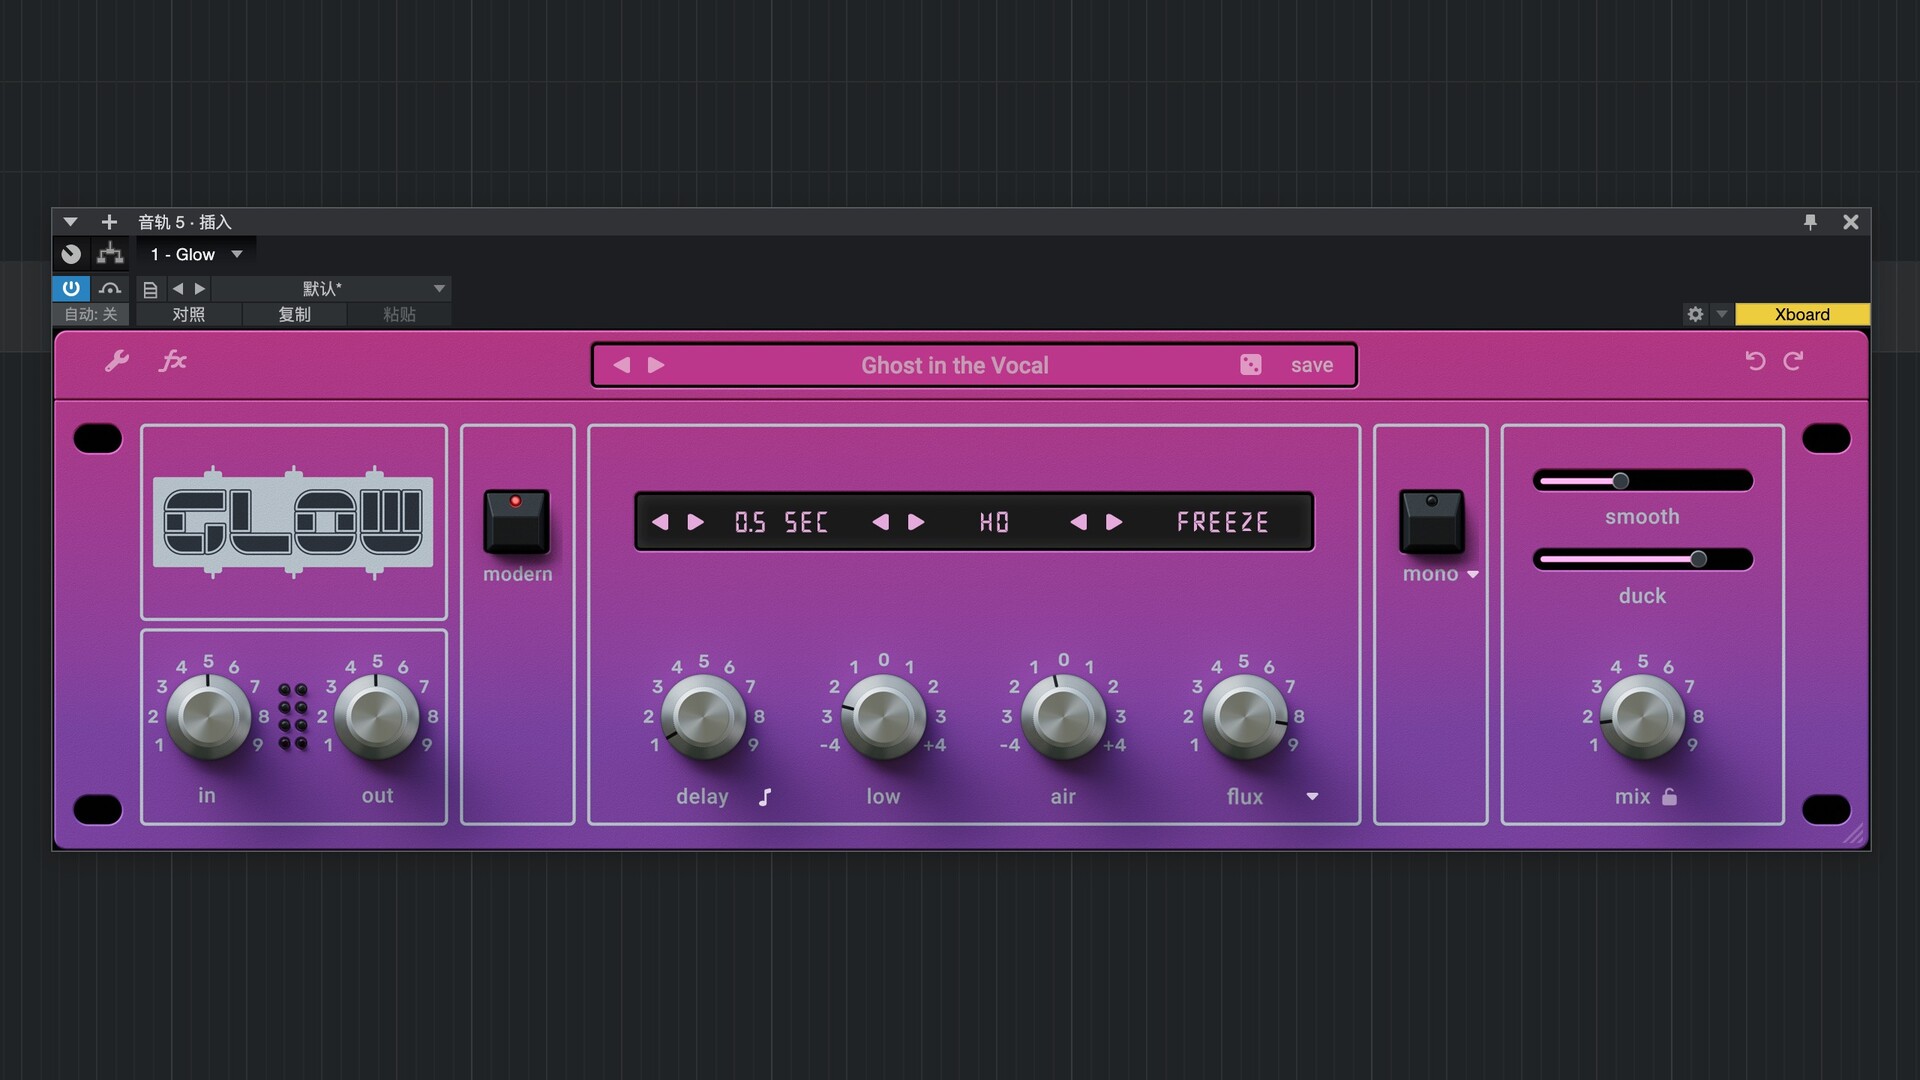Image resolution: width=1920 pixels, height=1080 pixels.
Task: Expand the flux options dropdown arrow
Action: click(1312, 797)
